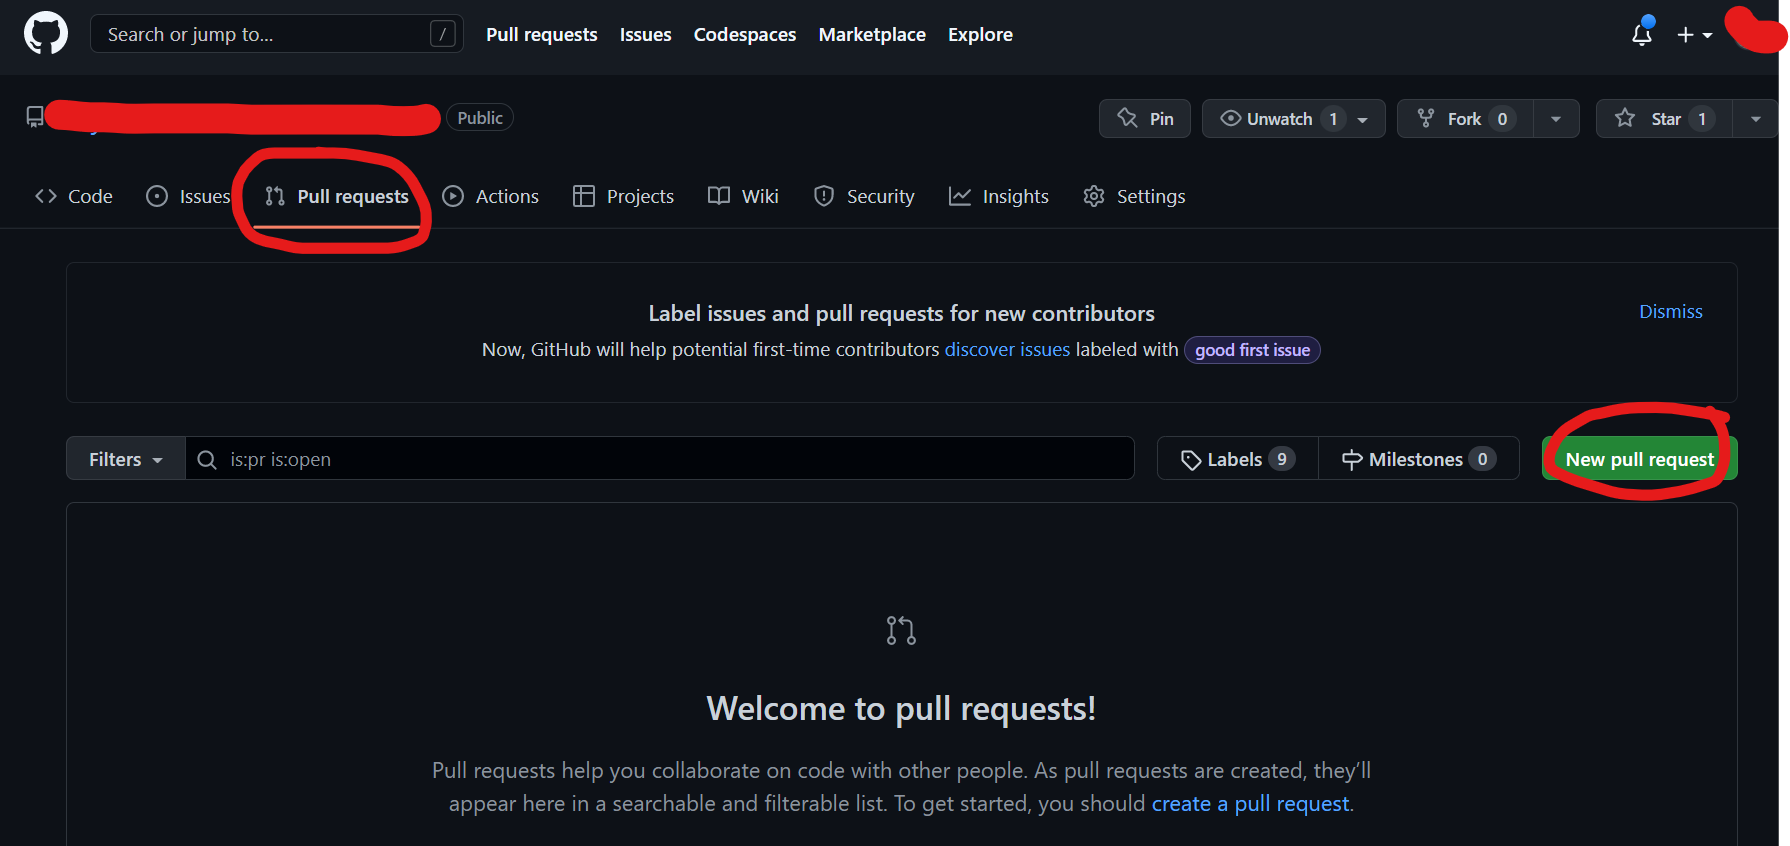Image resolution: width=1790 pixels, height=846 pixels.
Task: Switch to the repo Issues tab
Action: pyautogui.click(x=189, y=196)
